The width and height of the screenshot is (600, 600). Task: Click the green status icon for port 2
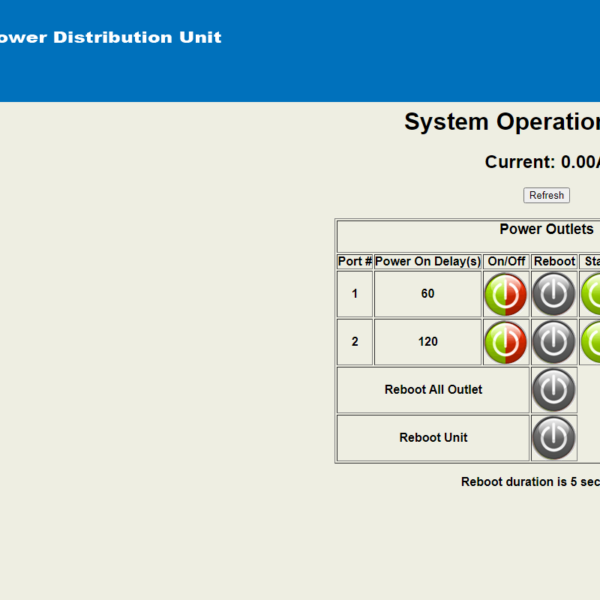(590, 342)
